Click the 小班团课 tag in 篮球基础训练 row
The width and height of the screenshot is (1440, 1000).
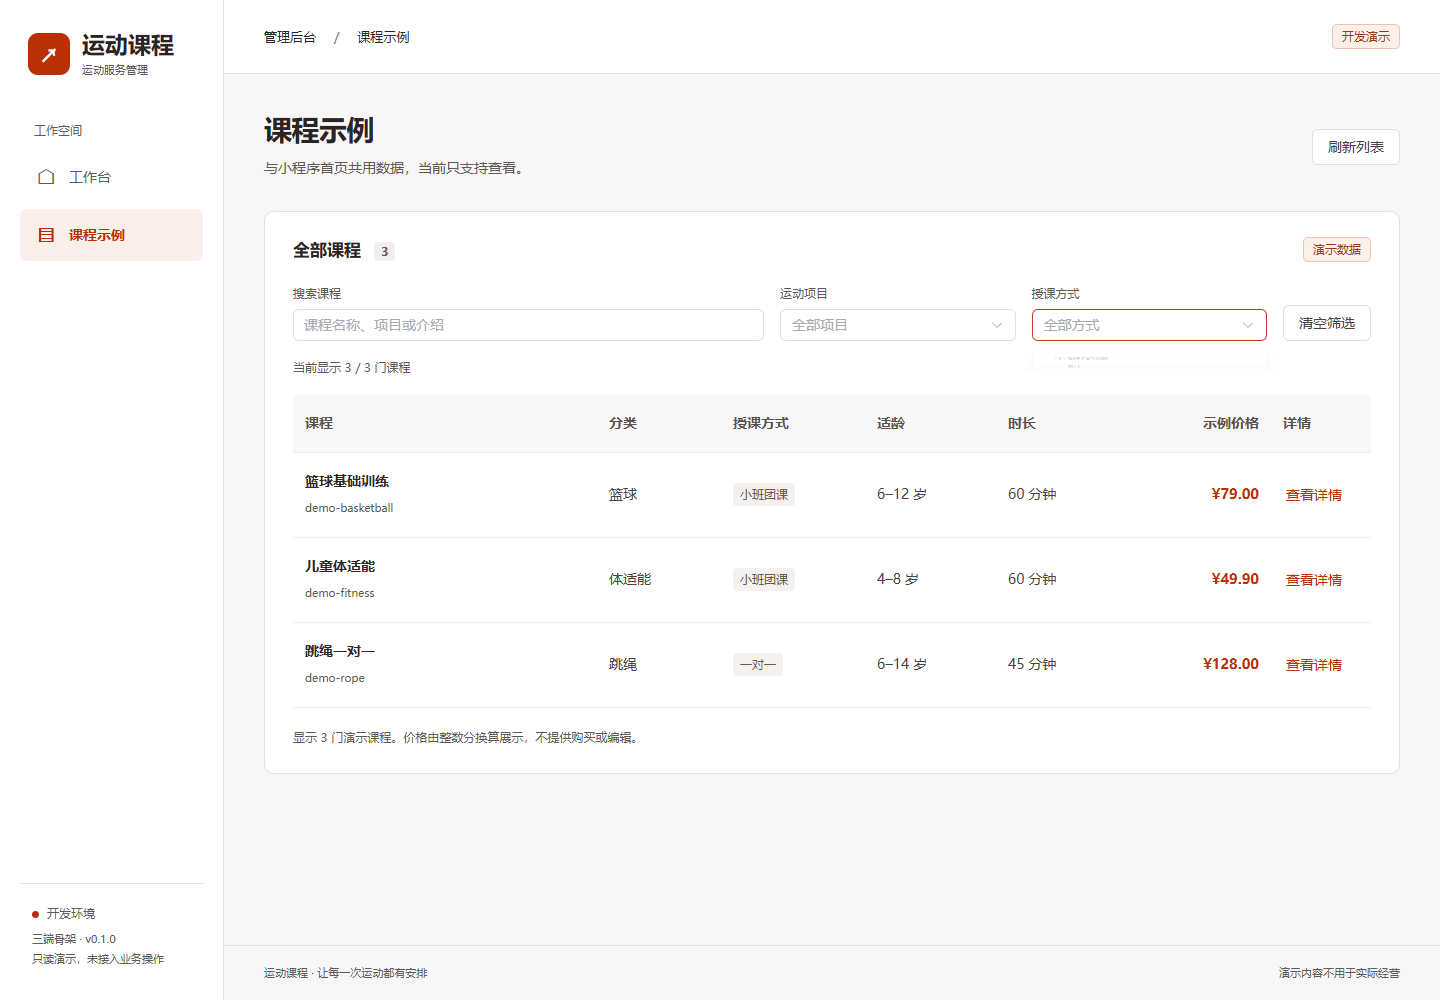[764, 494]
